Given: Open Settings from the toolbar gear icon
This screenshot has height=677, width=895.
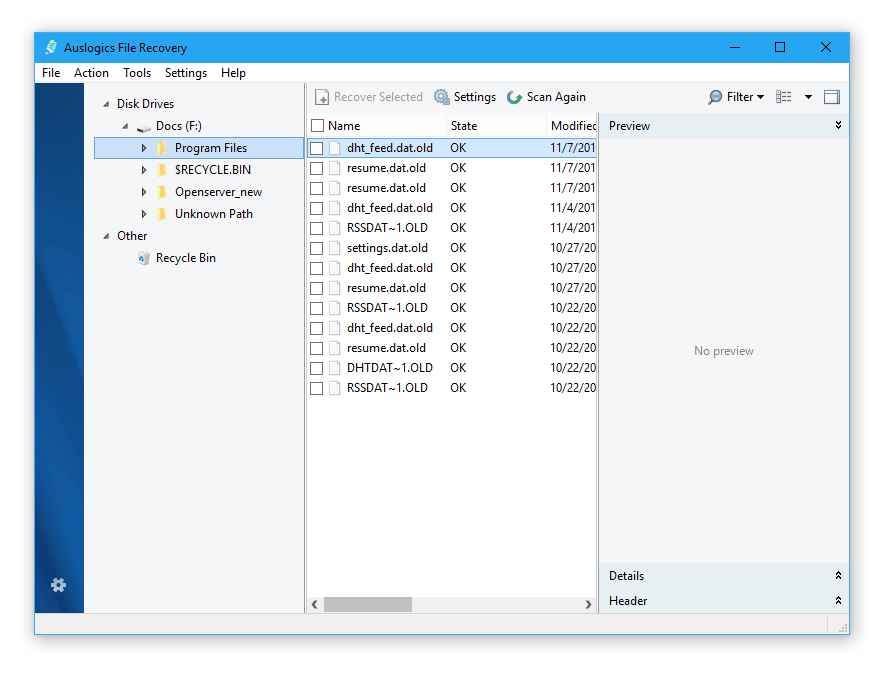Looking at the screenshot, I should click(441, 97).
